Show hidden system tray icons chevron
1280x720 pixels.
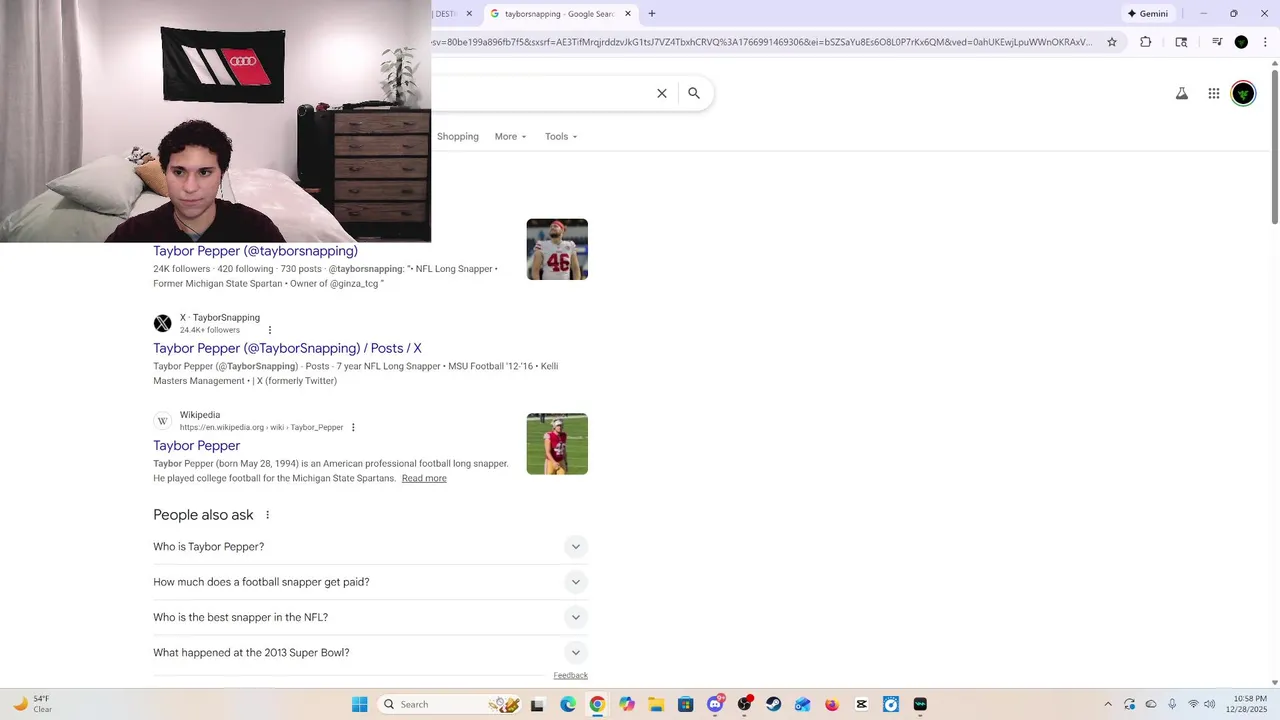point(1107,704)
